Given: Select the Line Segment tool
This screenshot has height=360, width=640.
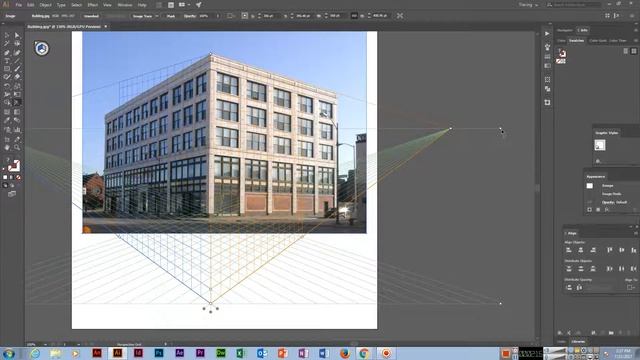Looking at the screenshot, I should click(17, 60).
